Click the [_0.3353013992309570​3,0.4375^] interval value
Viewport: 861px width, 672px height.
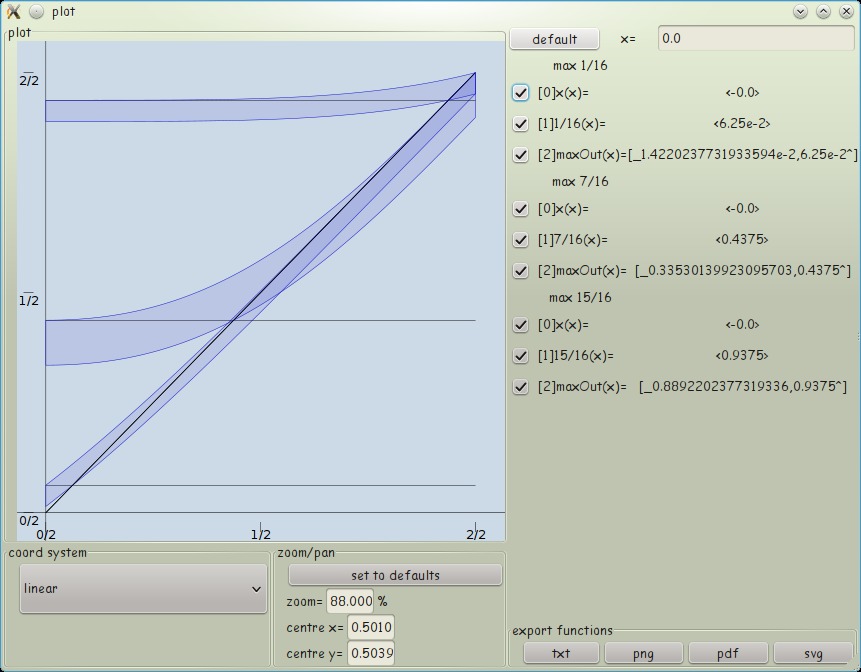click(x=743, y=271)
